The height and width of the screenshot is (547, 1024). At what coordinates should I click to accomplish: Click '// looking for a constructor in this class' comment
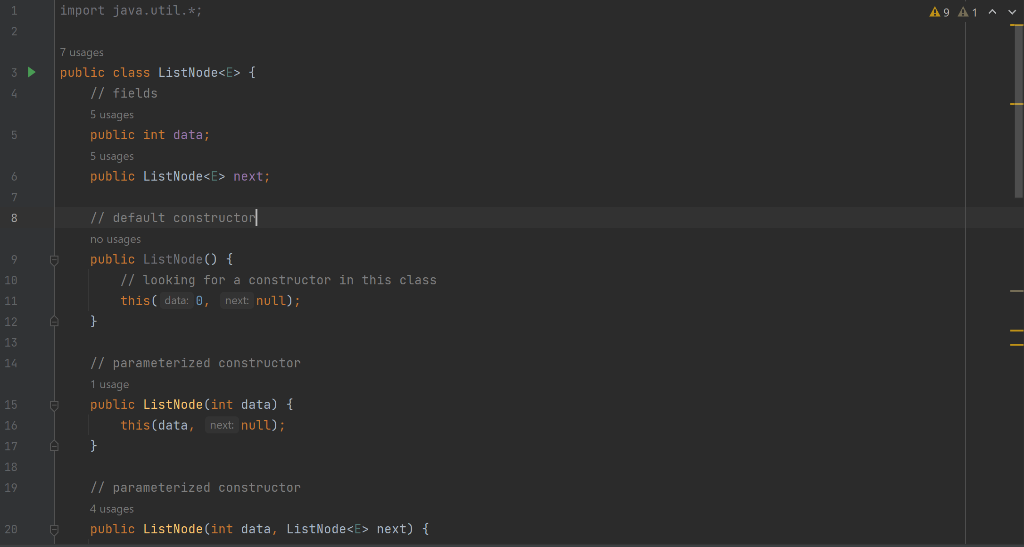click(x=278, y=280)
